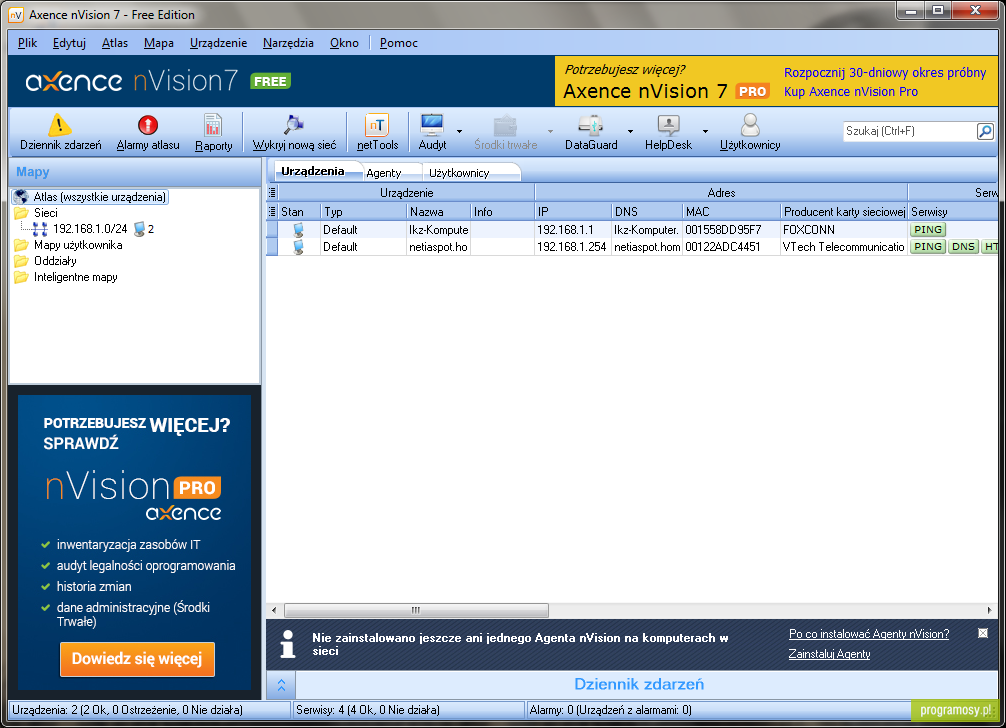Click the horizontal scrollbar thumb
This screenshot has height=728, width=1006.
[x=416, y=610]
